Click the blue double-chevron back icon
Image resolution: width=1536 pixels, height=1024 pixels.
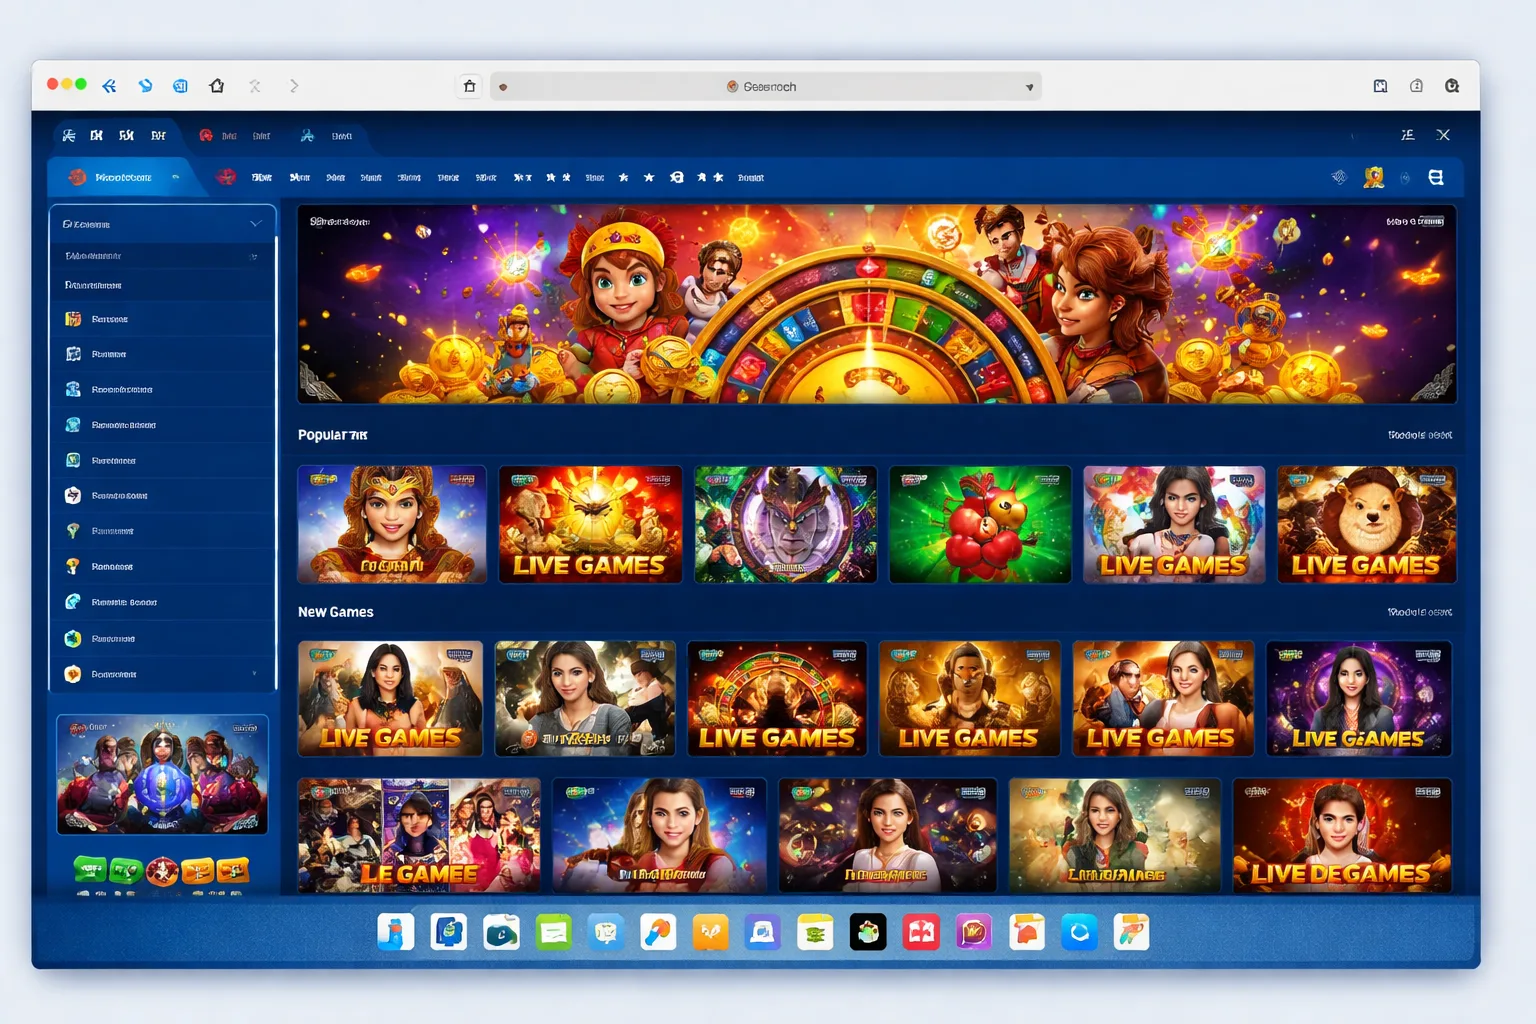pos(109,86)
